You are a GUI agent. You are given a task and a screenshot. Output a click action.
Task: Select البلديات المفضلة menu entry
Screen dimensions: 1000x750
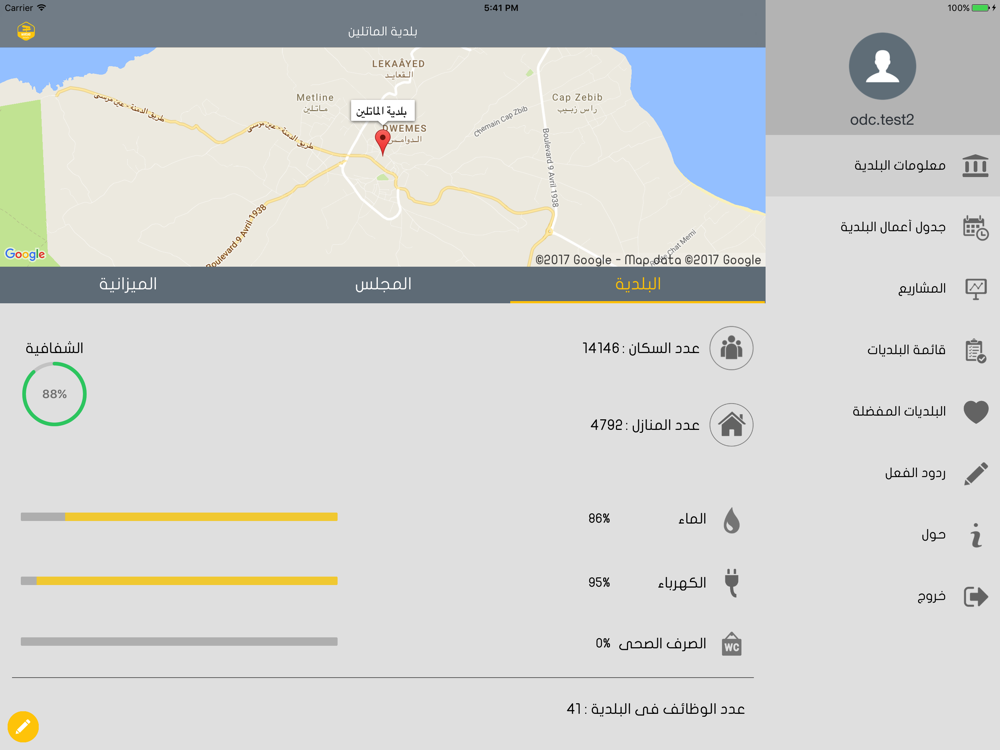pyautogui.click(x=883, y=412)
